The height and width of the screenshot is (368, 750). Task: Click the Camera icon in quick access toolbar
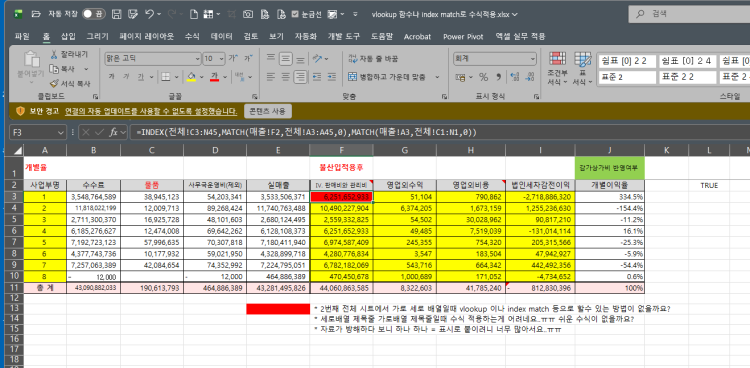[247, 14]
